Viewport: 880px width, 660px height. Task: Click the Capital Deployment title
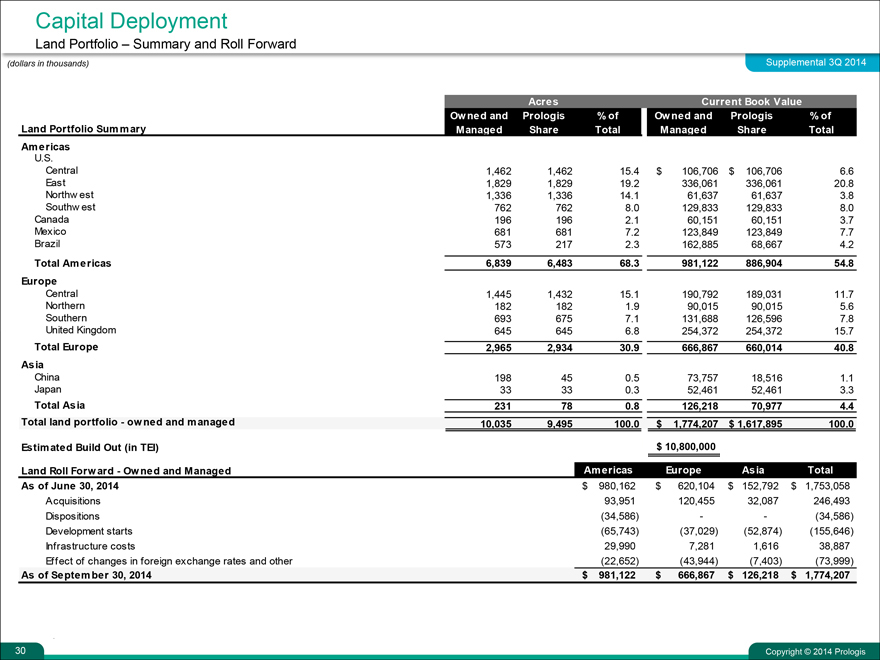131,20
